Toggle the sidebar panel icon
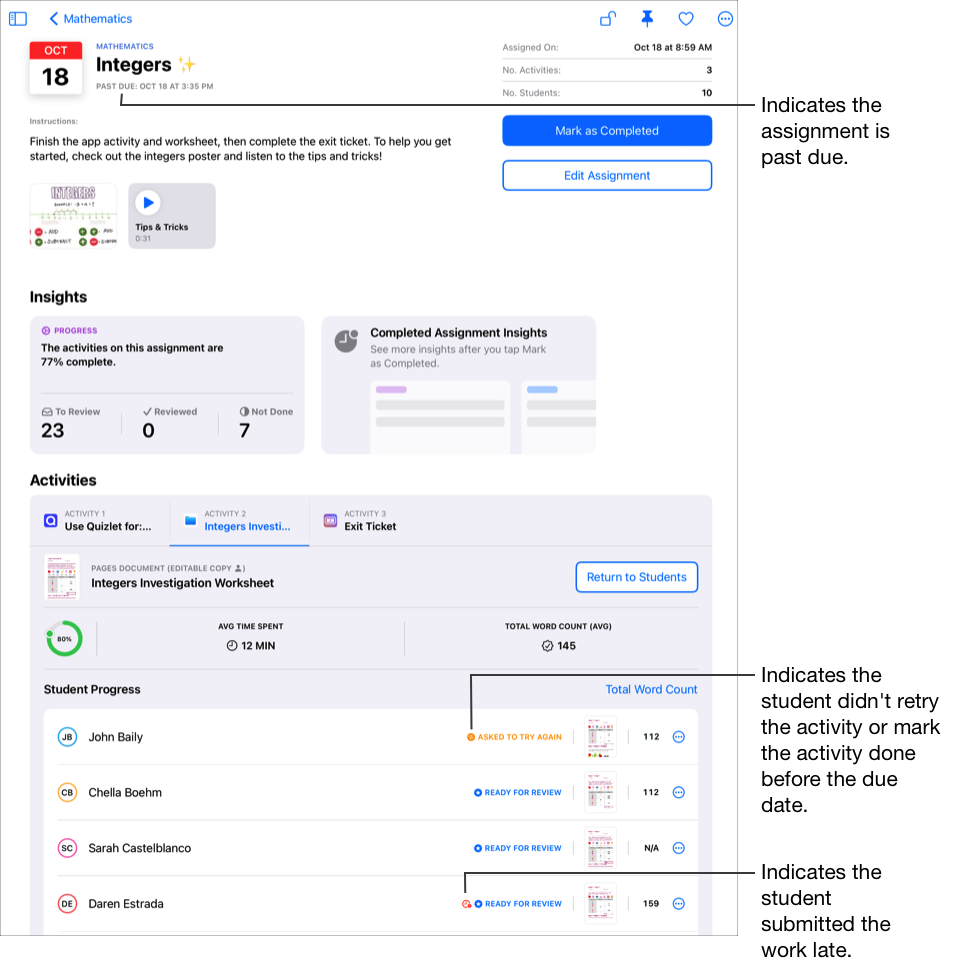 (18, 19)
